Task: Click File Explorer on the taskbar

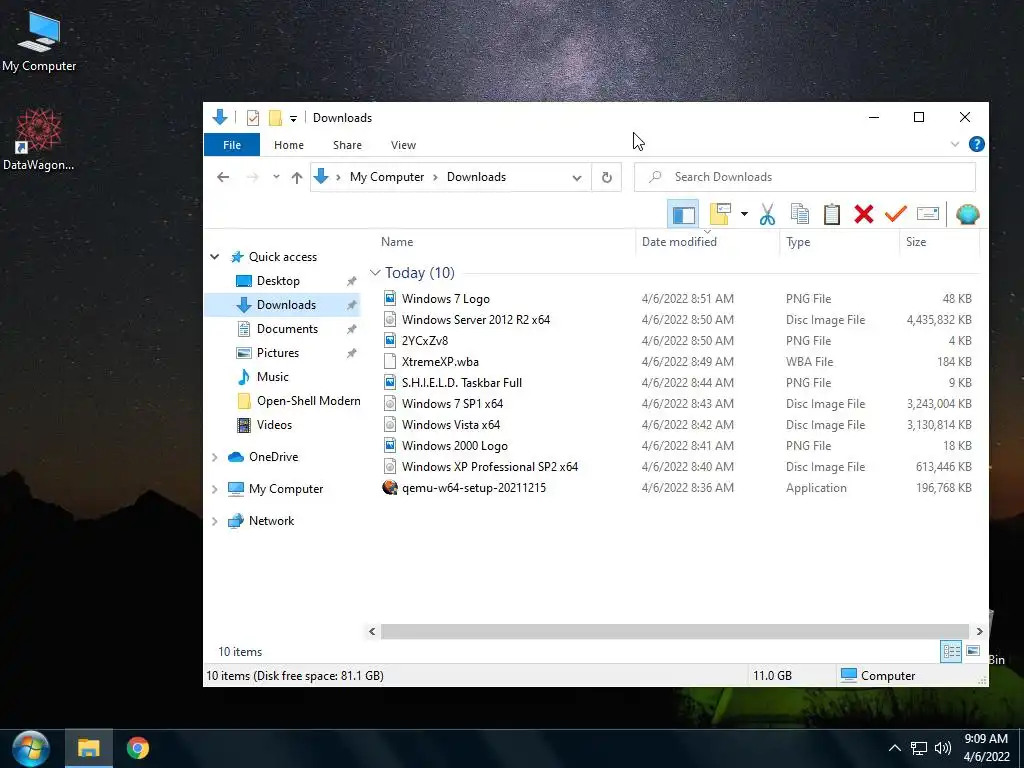Action: coord(89,748)
